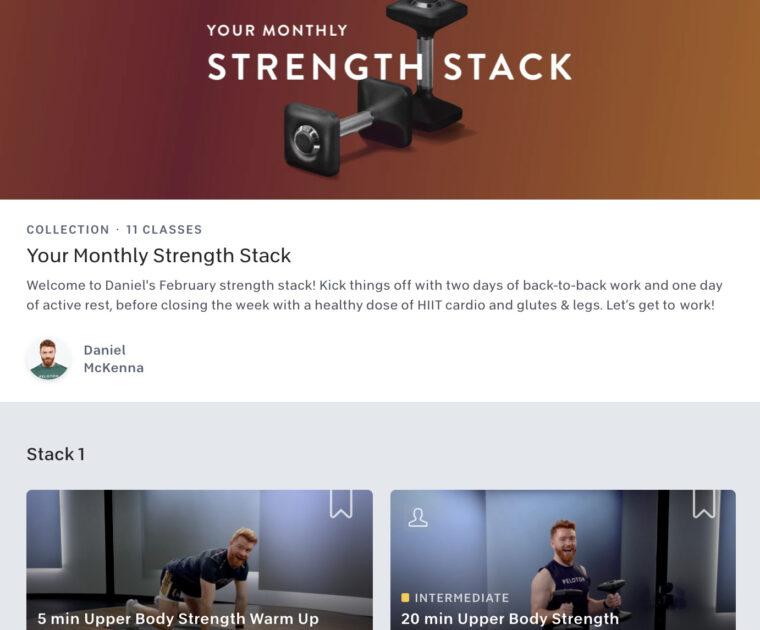Viewport: 760px width, 630px height.
Task: Click the 11 CLASSES count label
Action: click(164, 230)
